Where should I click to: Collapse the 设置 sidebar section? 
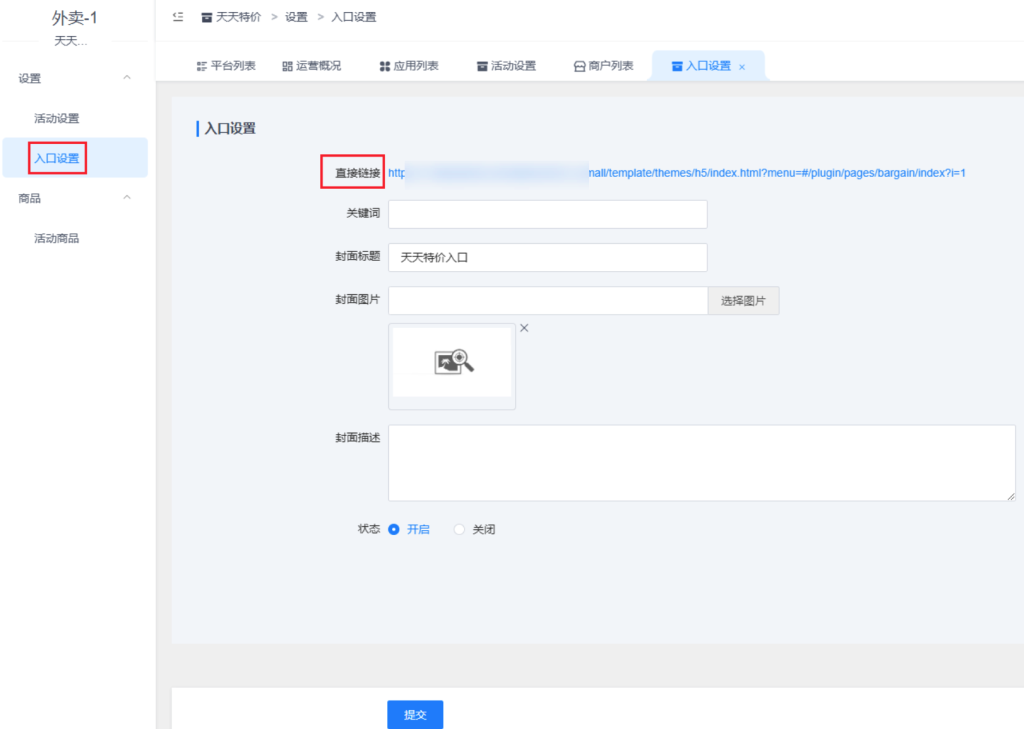126,78
